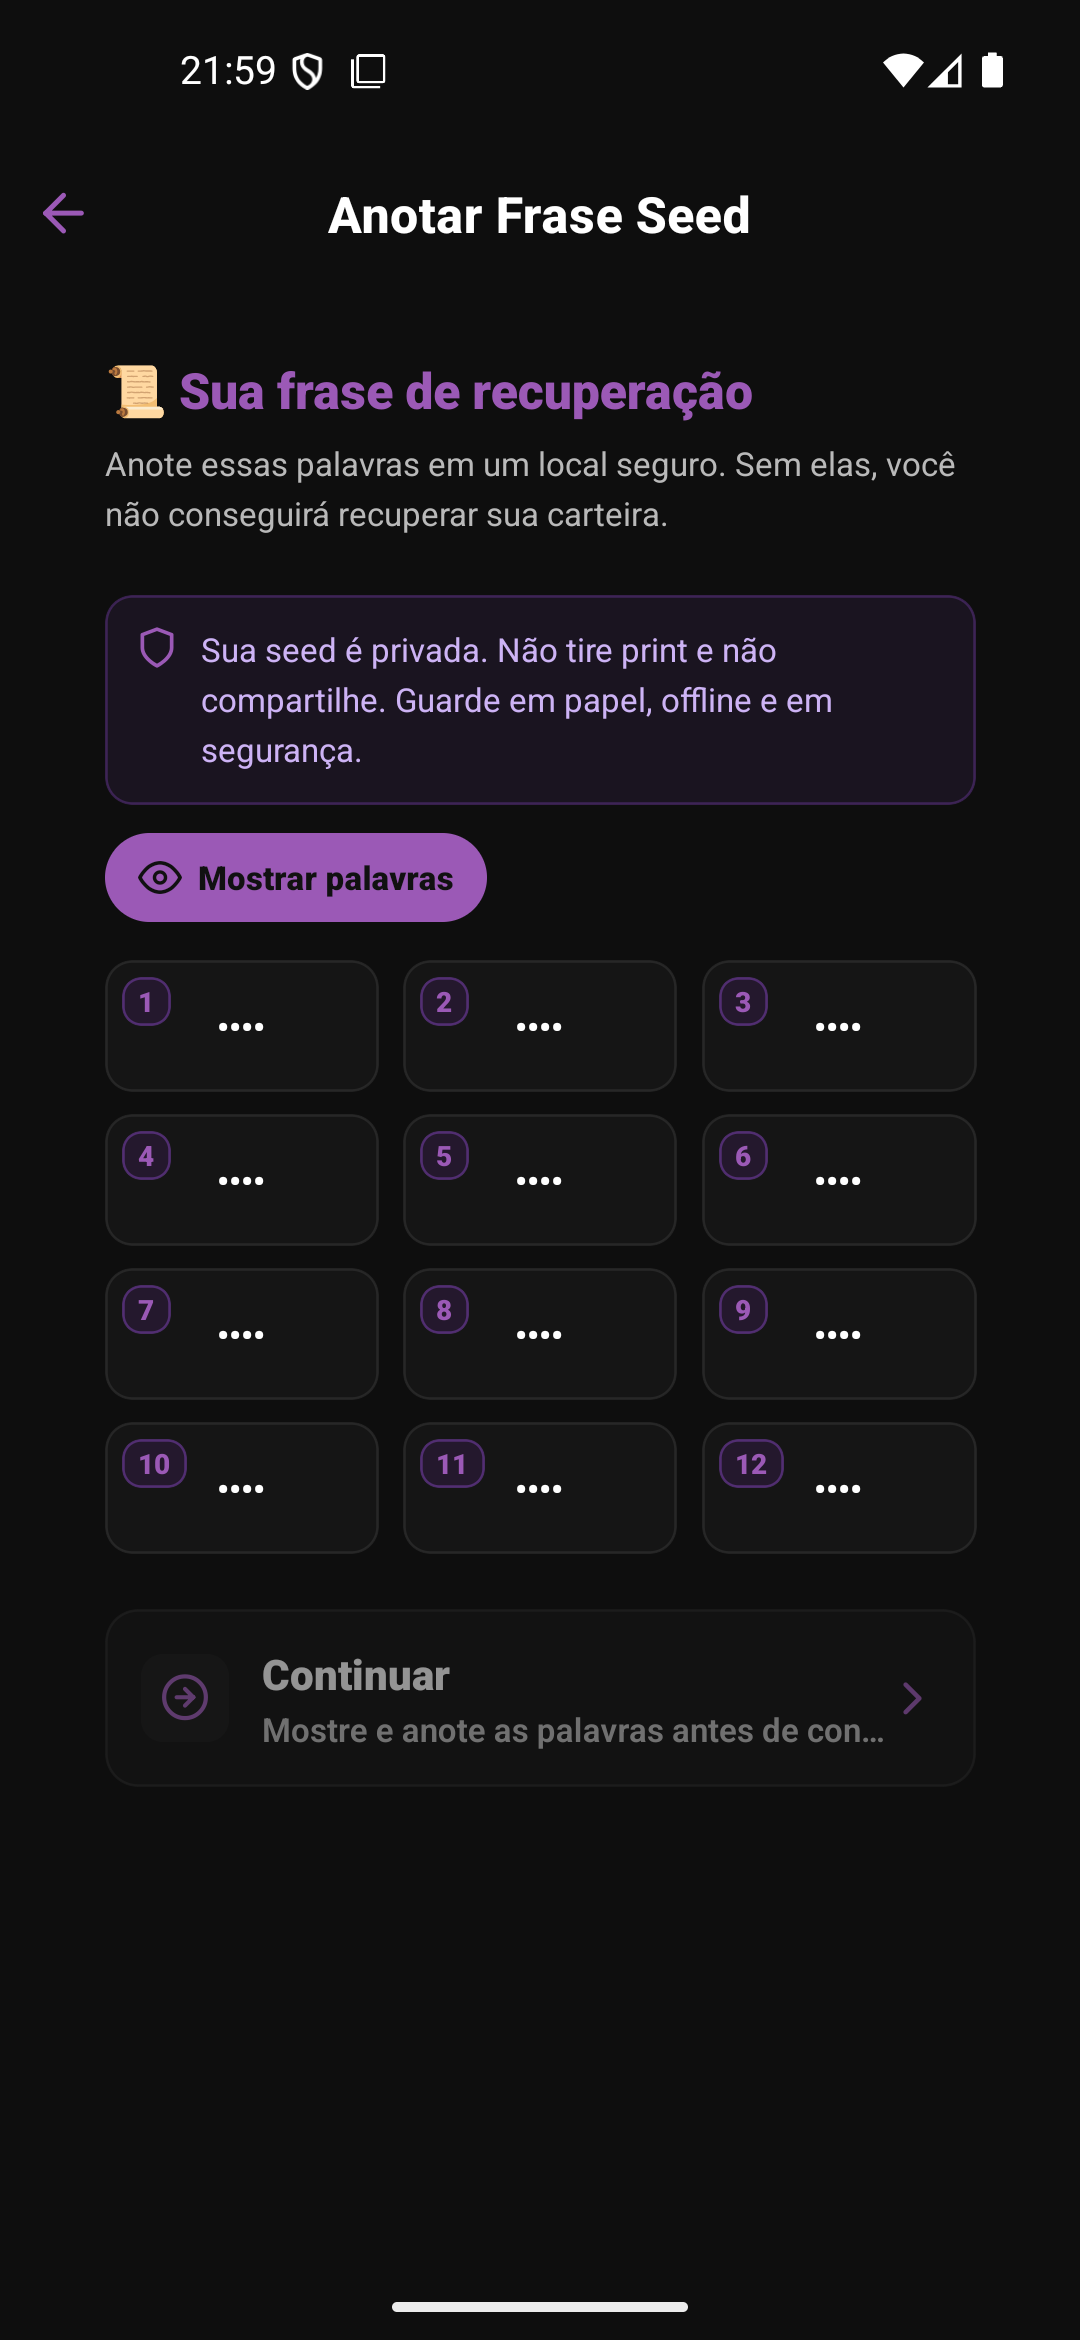Toggle word visibility with the eye icon
Viewport: 1080px width, 2340px height.
click(160, 878)
